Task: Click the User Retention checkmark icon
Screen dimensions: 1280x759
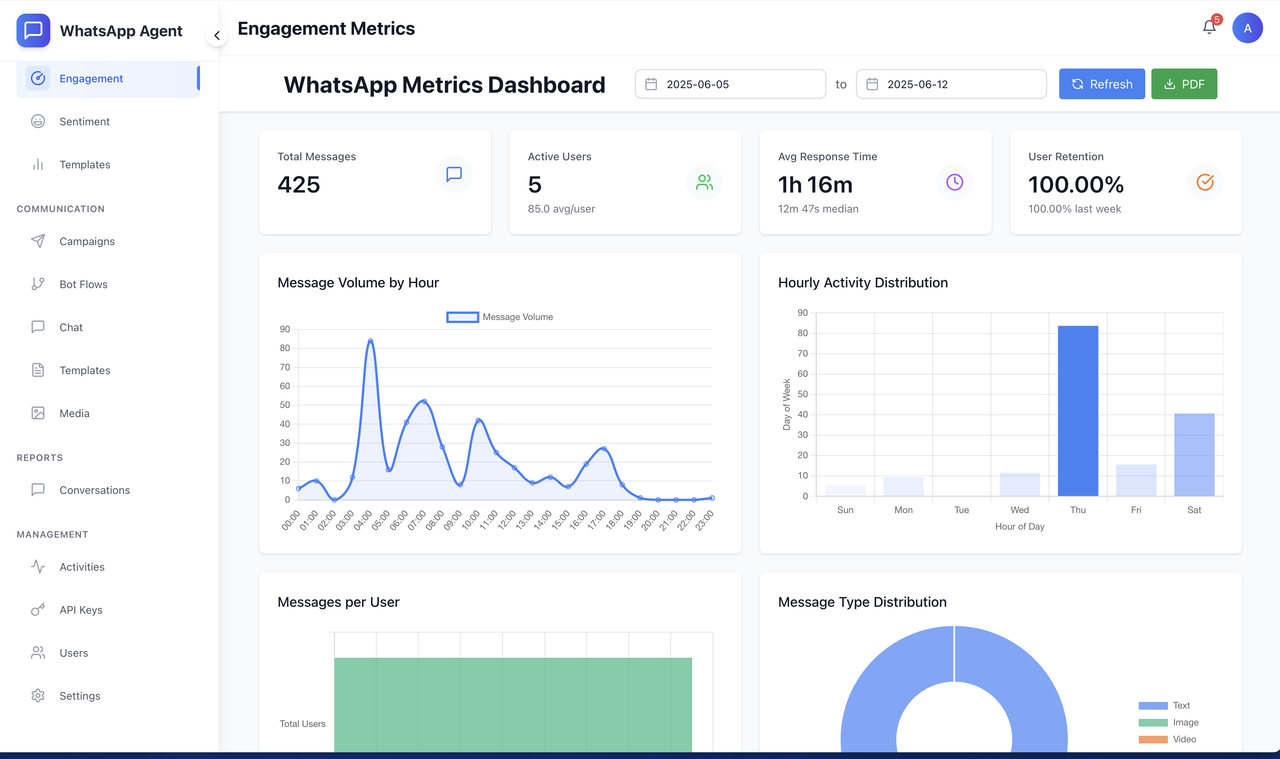Action: (x=1205, y=182)
